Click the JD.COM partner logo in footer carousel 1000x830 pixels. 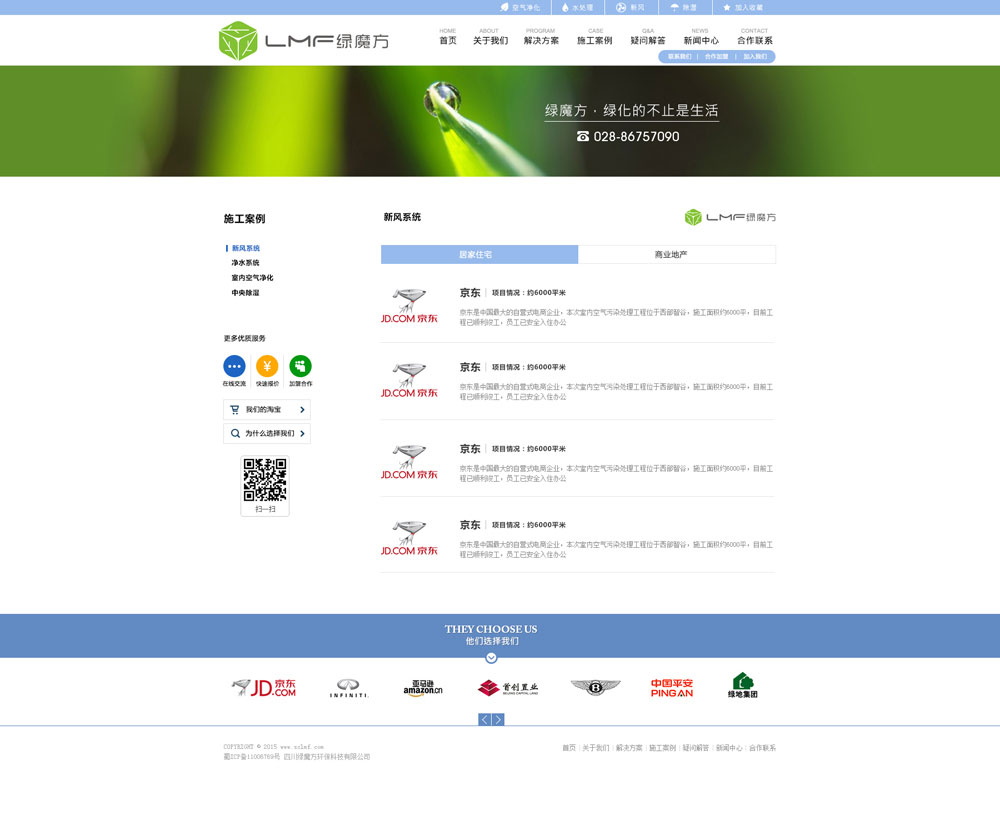click(x=263, y=688)
